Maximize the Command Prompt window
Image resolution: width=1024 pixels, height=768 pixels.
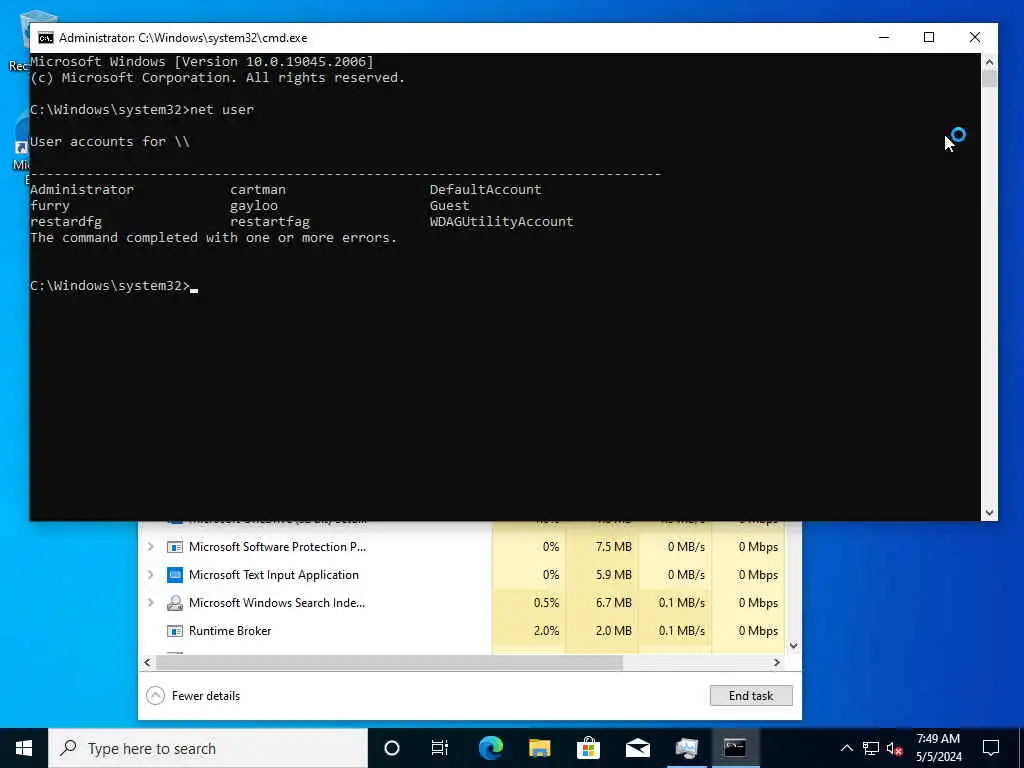(929, 38)
